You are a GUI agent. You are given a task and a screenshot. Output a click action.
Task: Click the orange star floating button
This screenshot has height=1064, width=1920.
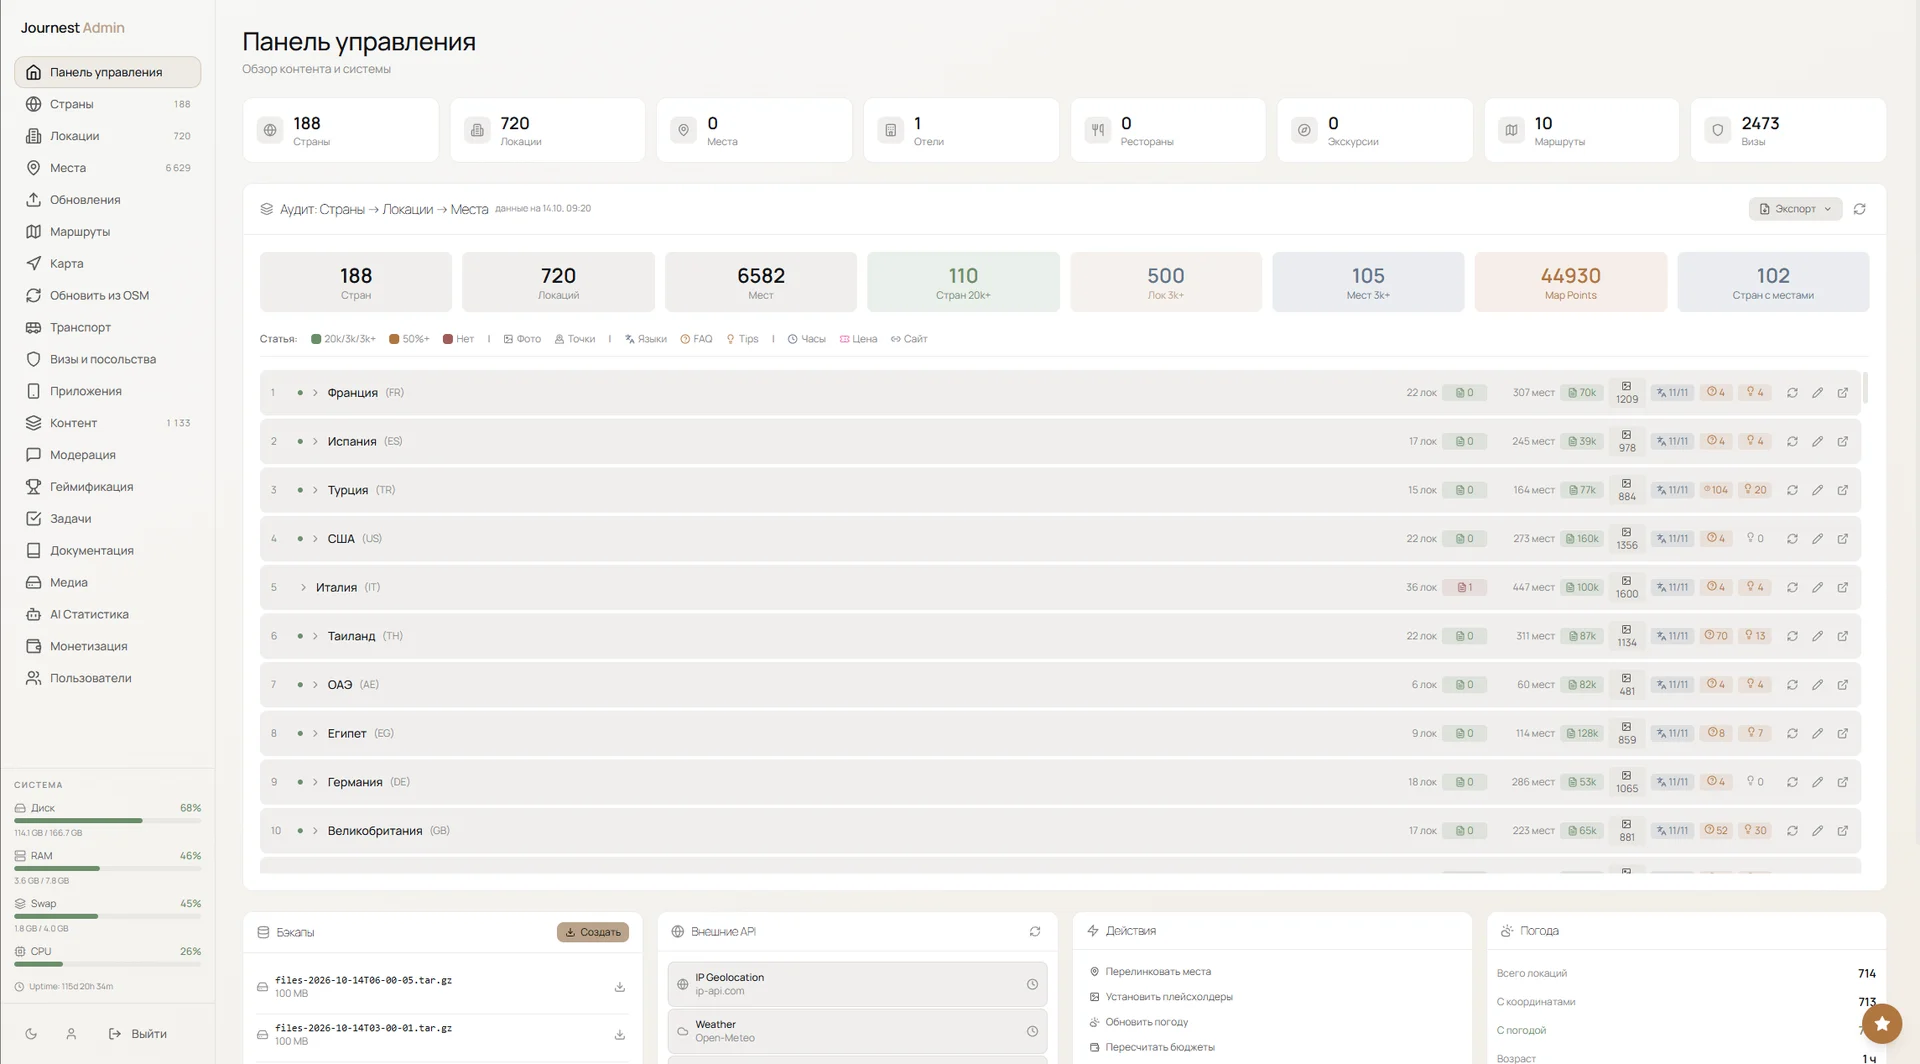click(1882, 1023)
